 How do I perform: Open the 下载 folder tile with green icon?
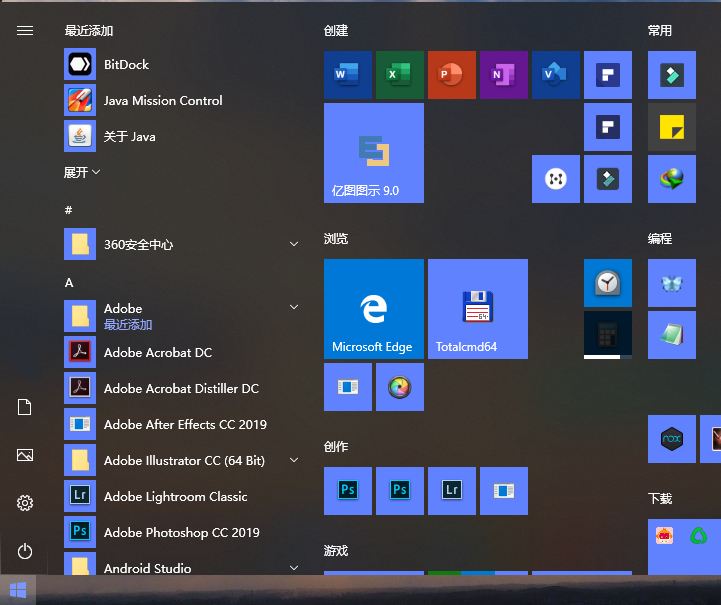(x=684, y=547)
